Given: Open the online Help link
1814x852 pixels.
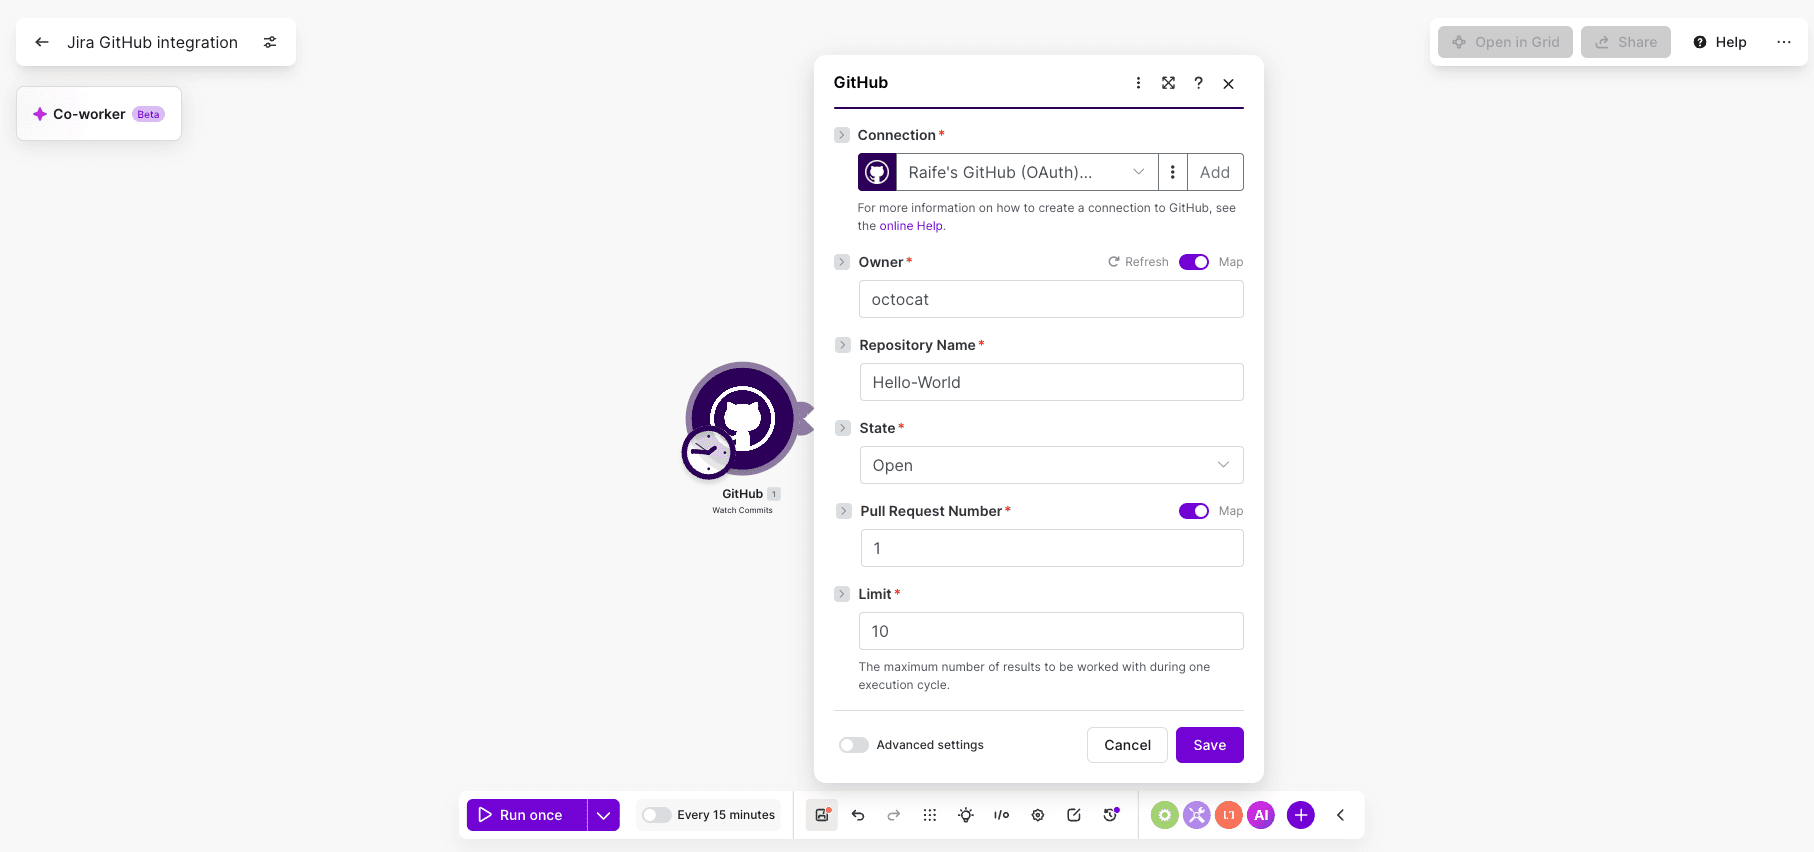Looking at the screenshot, I should tap(911, 226).
